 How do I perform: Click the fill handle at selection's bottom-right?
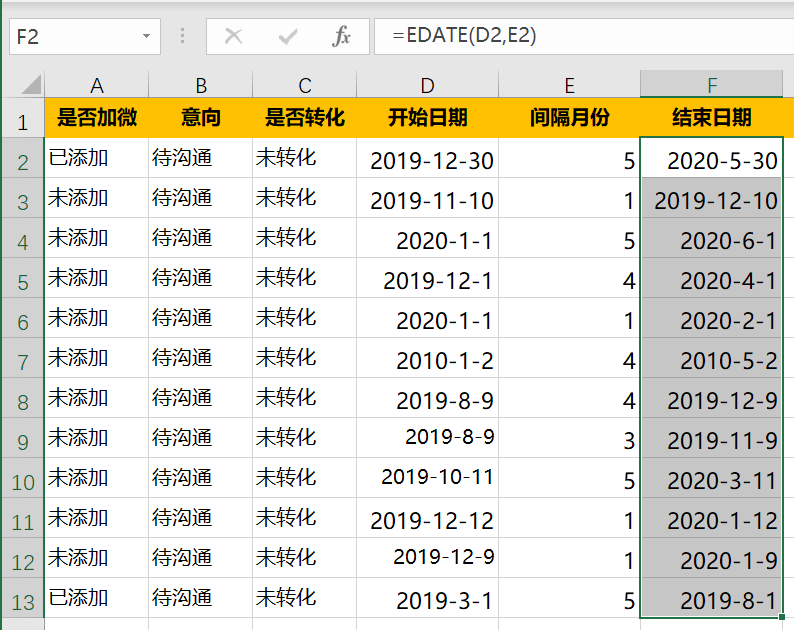(x=783, y=619)
